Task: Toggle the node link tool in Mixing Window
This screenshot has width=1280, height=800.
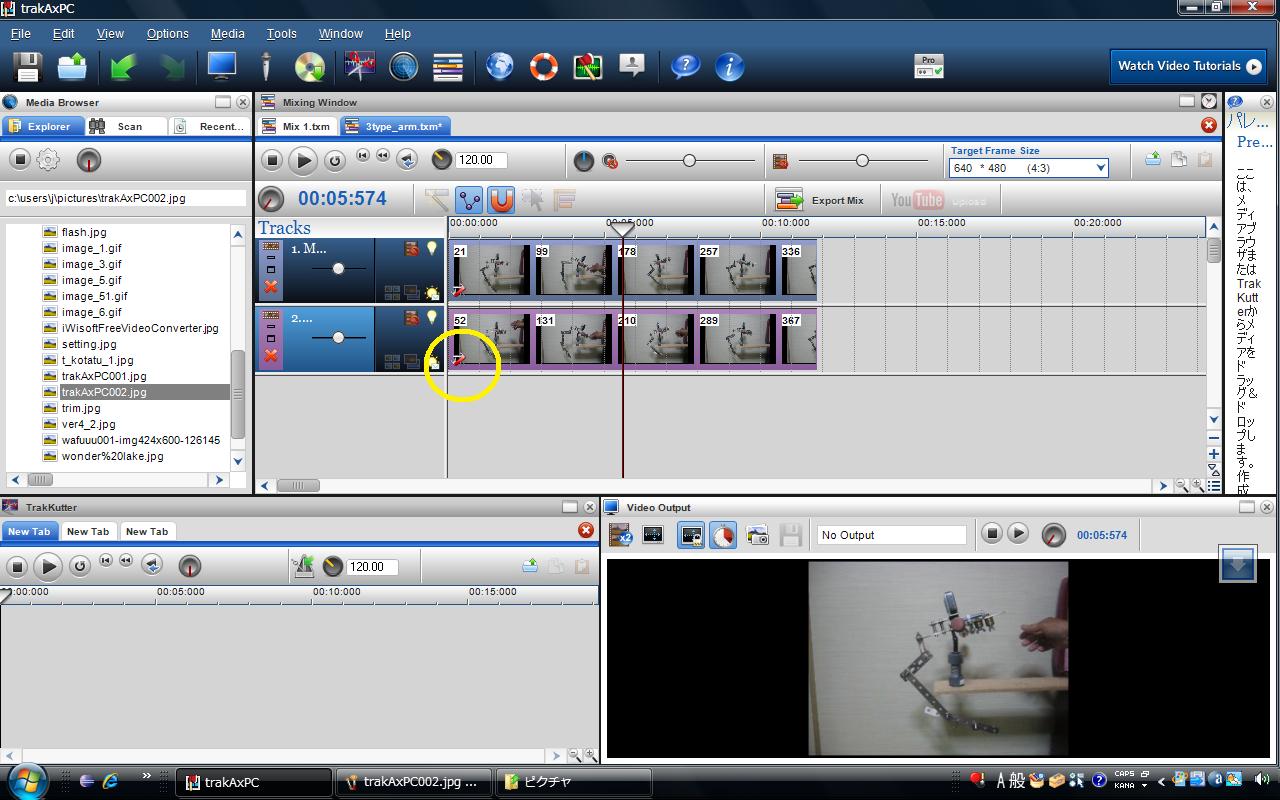Action: click(x=469, y=199)
